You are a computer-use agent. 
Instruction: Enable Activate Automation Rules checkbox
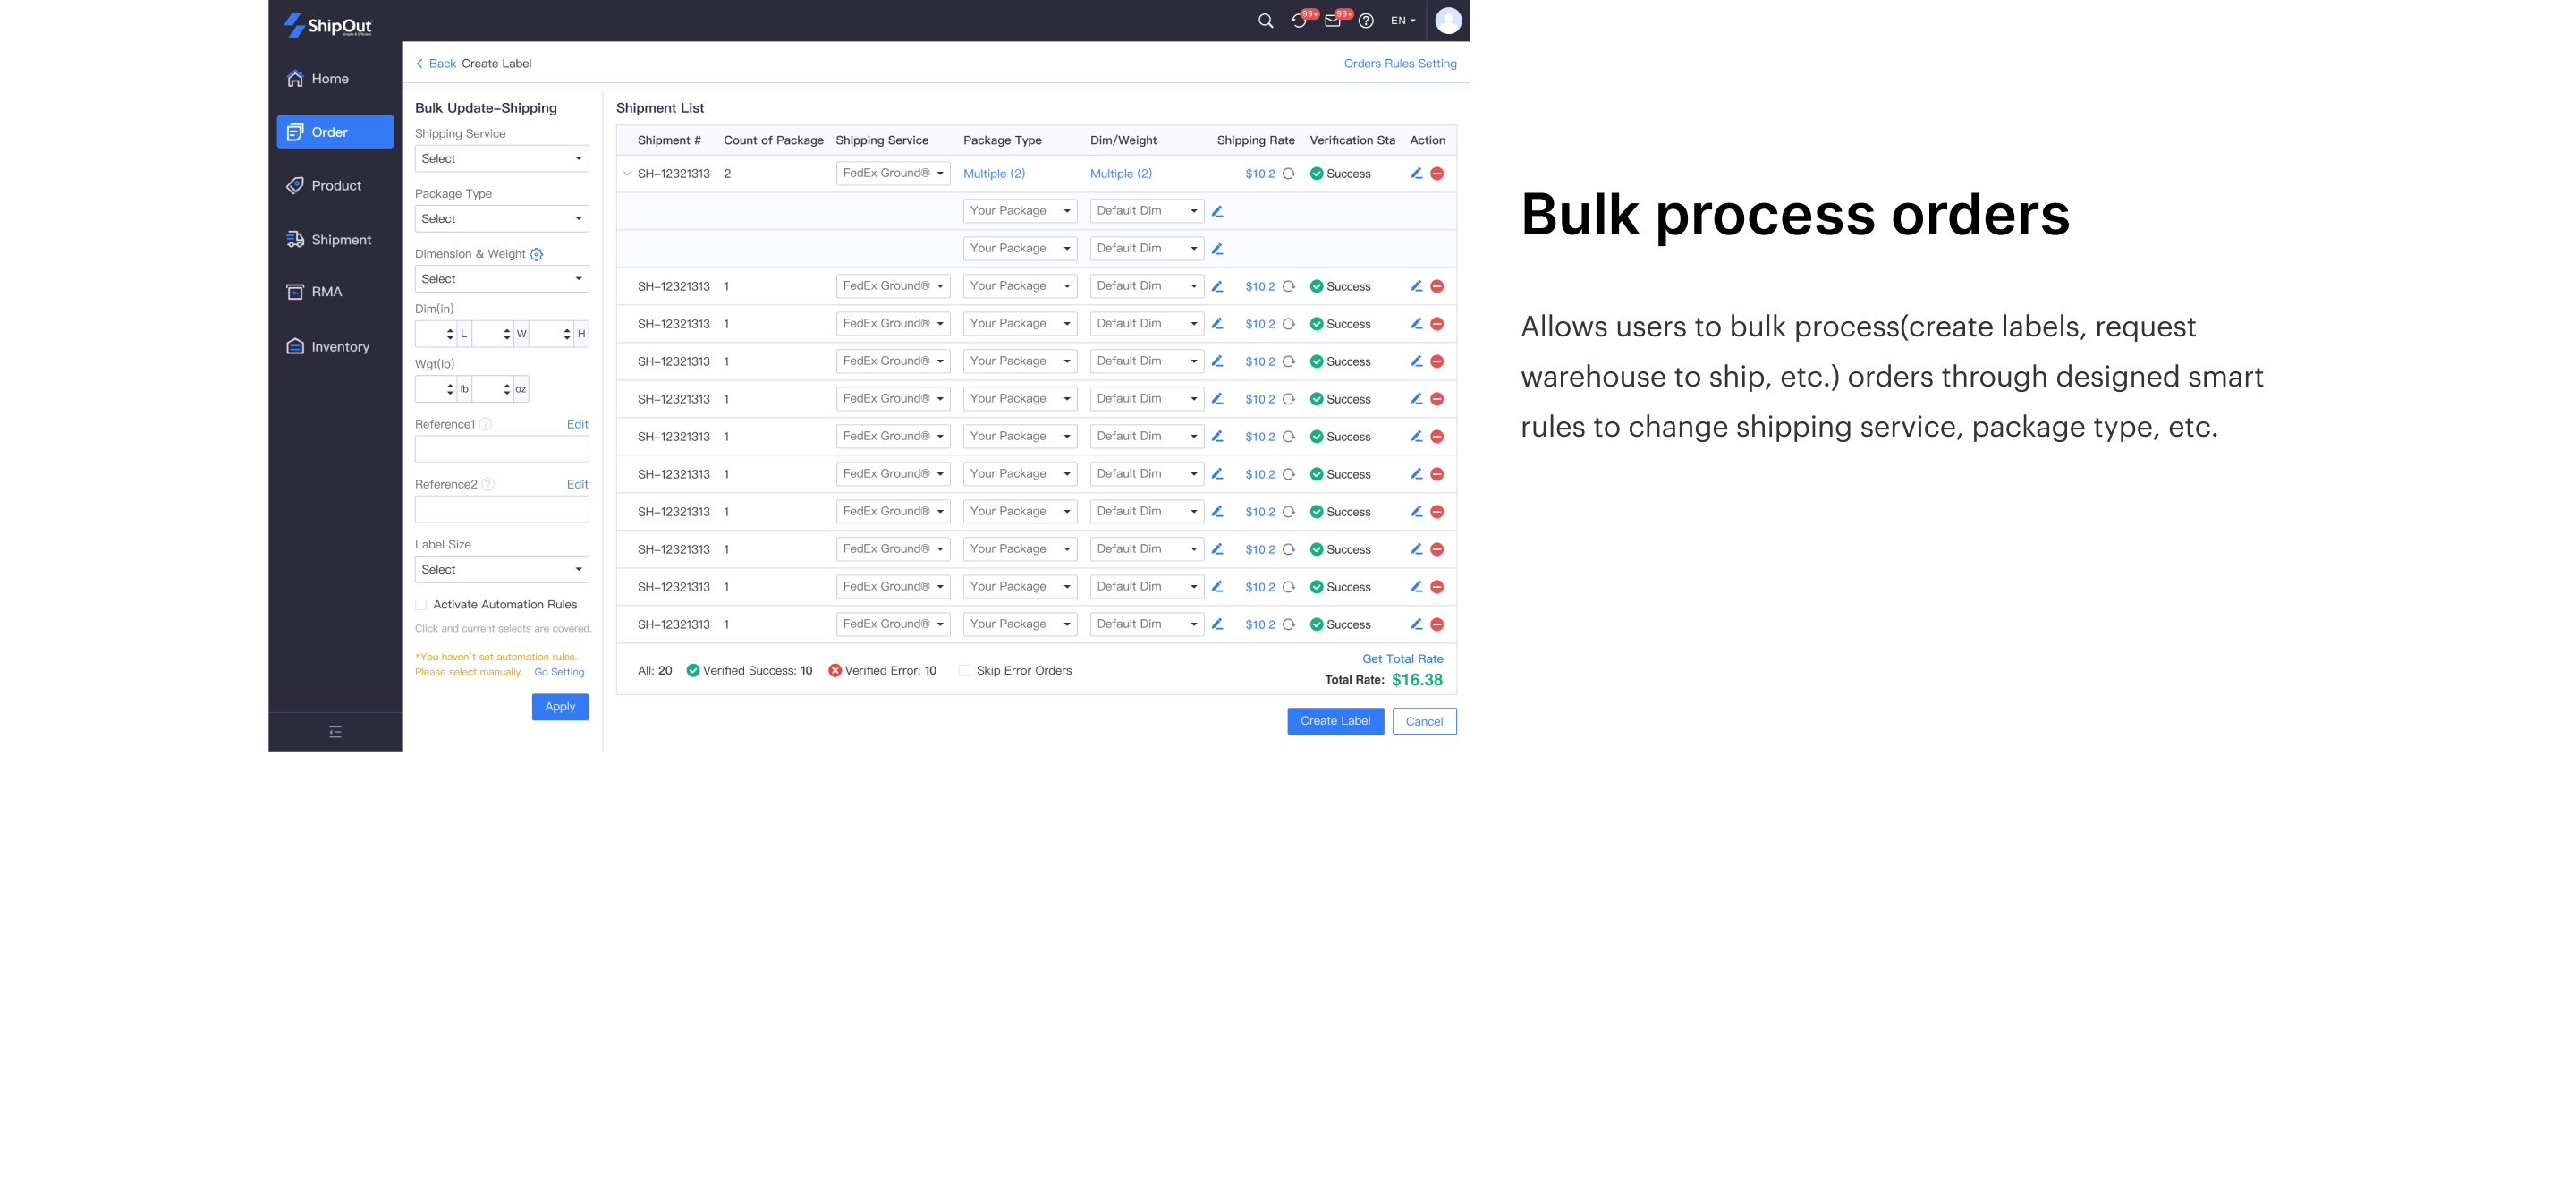pos(421,605)
